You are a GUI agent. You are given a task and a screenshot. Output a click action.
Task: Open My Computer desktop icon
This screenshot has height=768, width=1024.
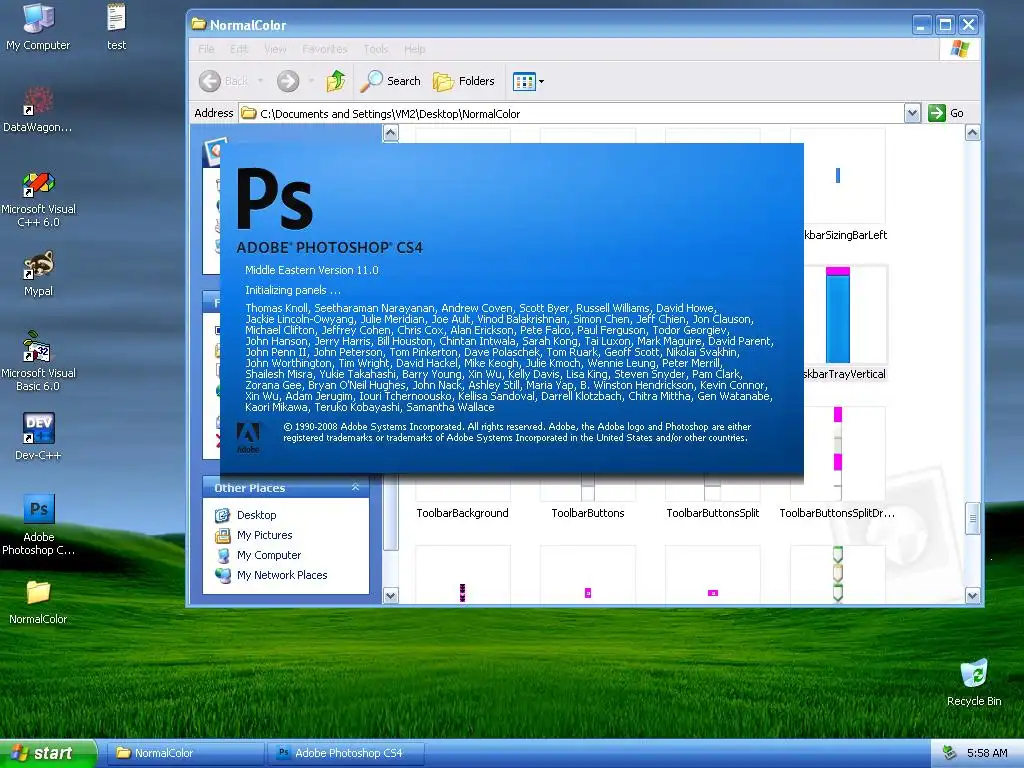pos(38,26)
